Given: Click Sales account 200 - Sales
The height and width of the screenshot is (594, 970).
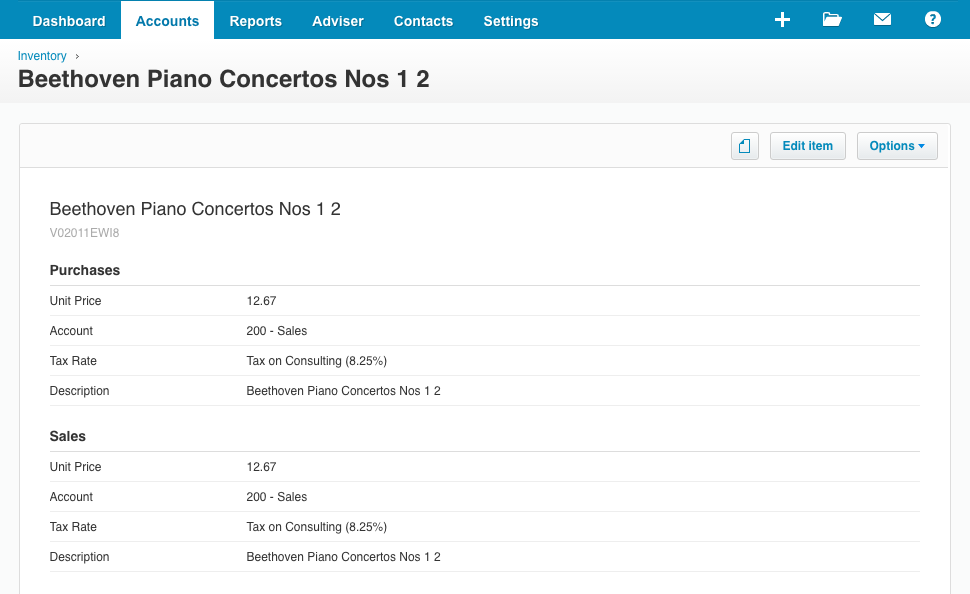Looking at the screenshot, I should [x=277, y=497].
